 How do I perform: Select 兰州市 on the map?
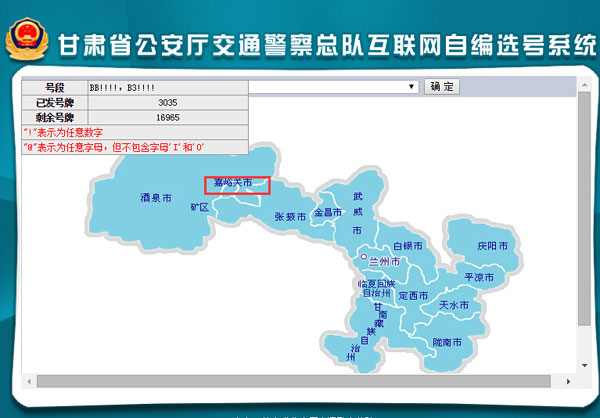pyautogui.click(x=384, y=262)
